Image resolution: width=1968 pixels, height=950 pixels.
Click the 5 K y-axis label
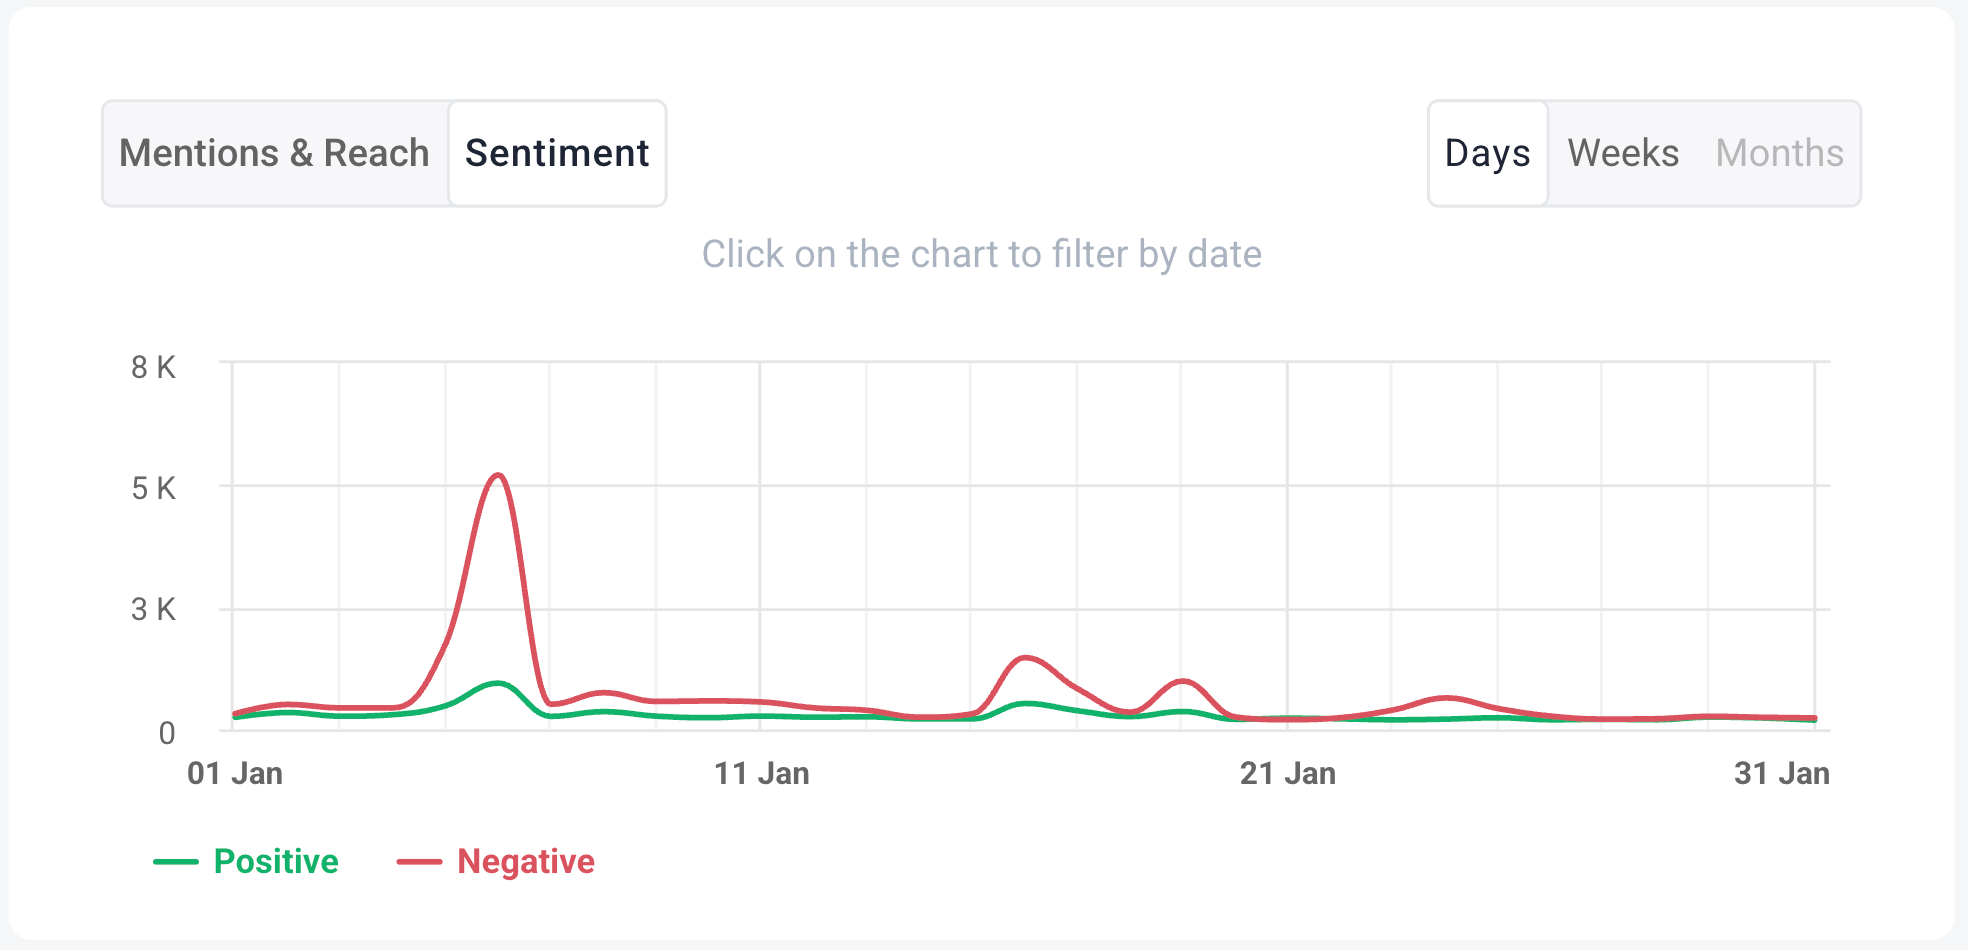click(153, 488)
